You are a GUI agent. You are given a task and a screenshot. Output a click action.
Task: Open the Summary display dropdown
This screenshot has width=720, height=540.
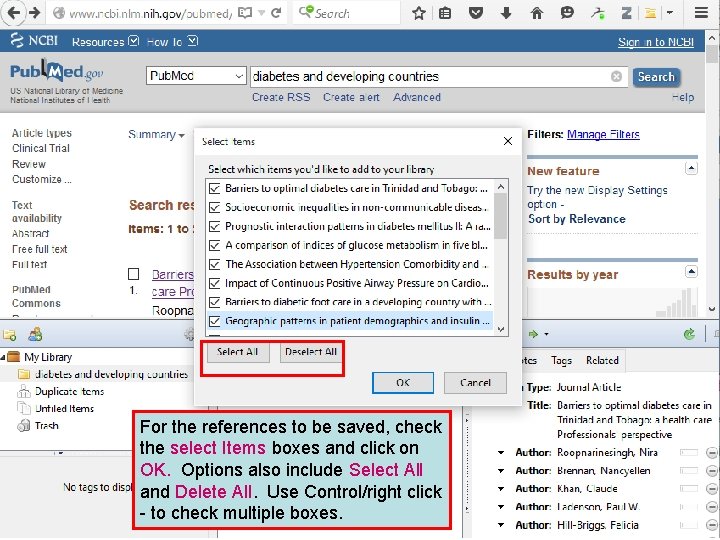pos(156,135)
